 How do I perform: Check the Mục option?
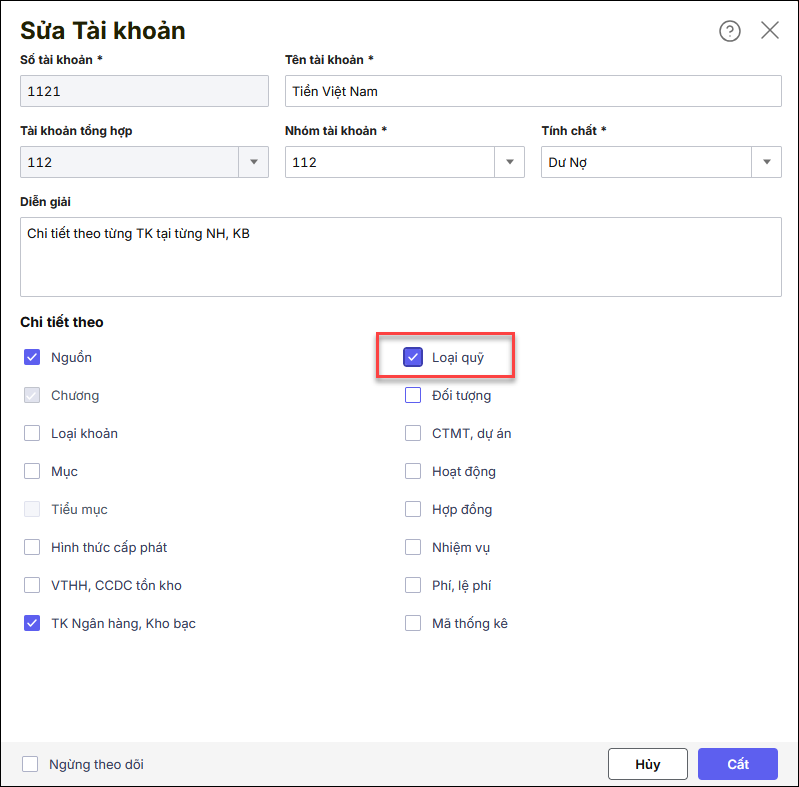coord(32,471)
